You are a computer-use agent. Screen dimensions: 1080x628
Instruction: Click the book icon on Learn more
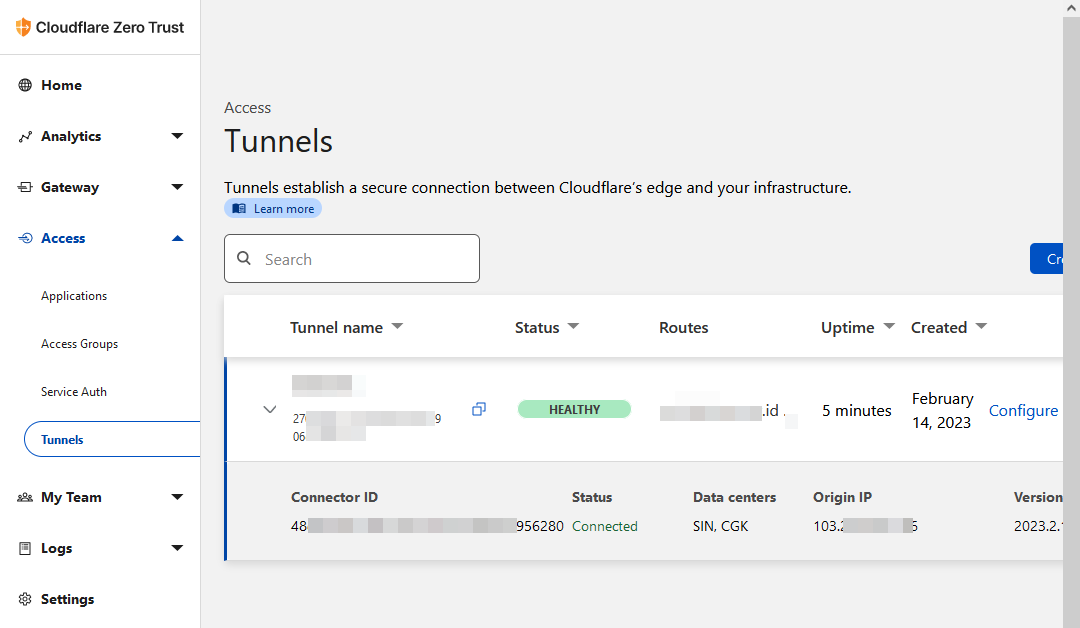(239, 209)
